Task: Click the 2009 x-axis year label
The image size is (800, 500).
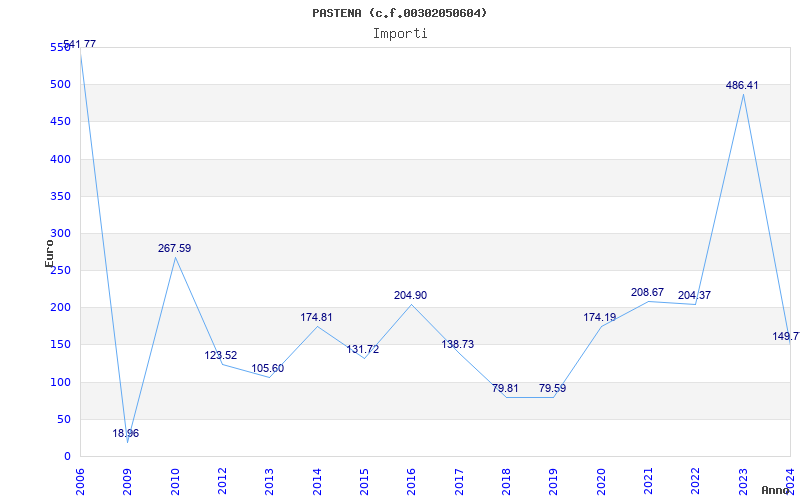Action: [x=128, y=482]
